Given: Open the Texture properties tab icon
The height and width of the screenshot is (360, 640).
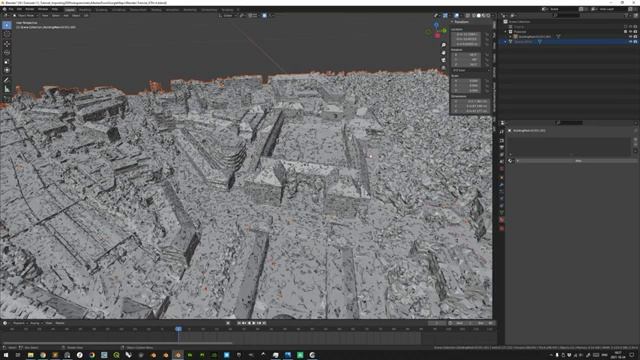Looking at the screenshot, I should point(502,228).
